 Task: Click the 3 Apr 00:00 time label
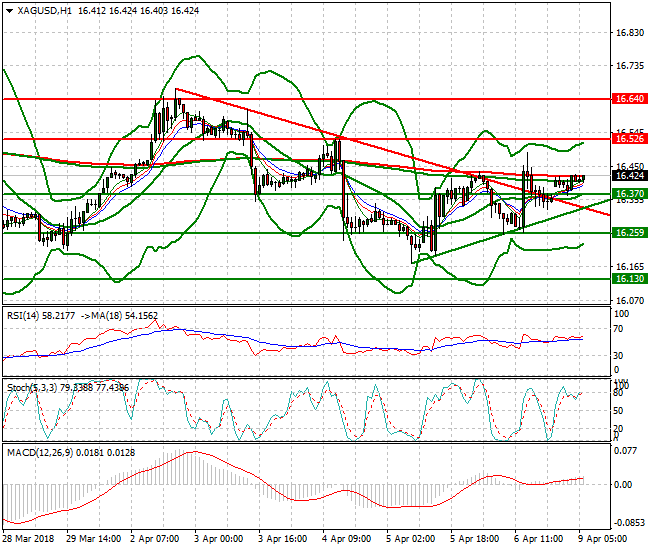(x=218, y=539)
